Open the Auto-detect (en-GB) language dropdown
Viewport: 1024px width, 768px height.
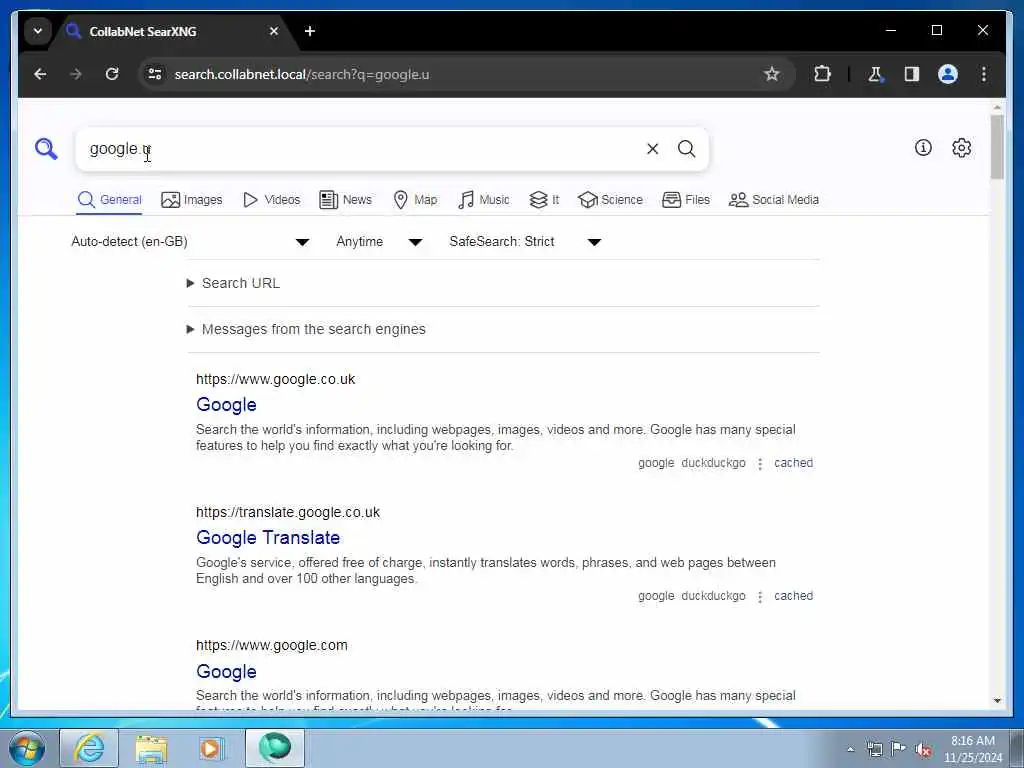[190, 242]
